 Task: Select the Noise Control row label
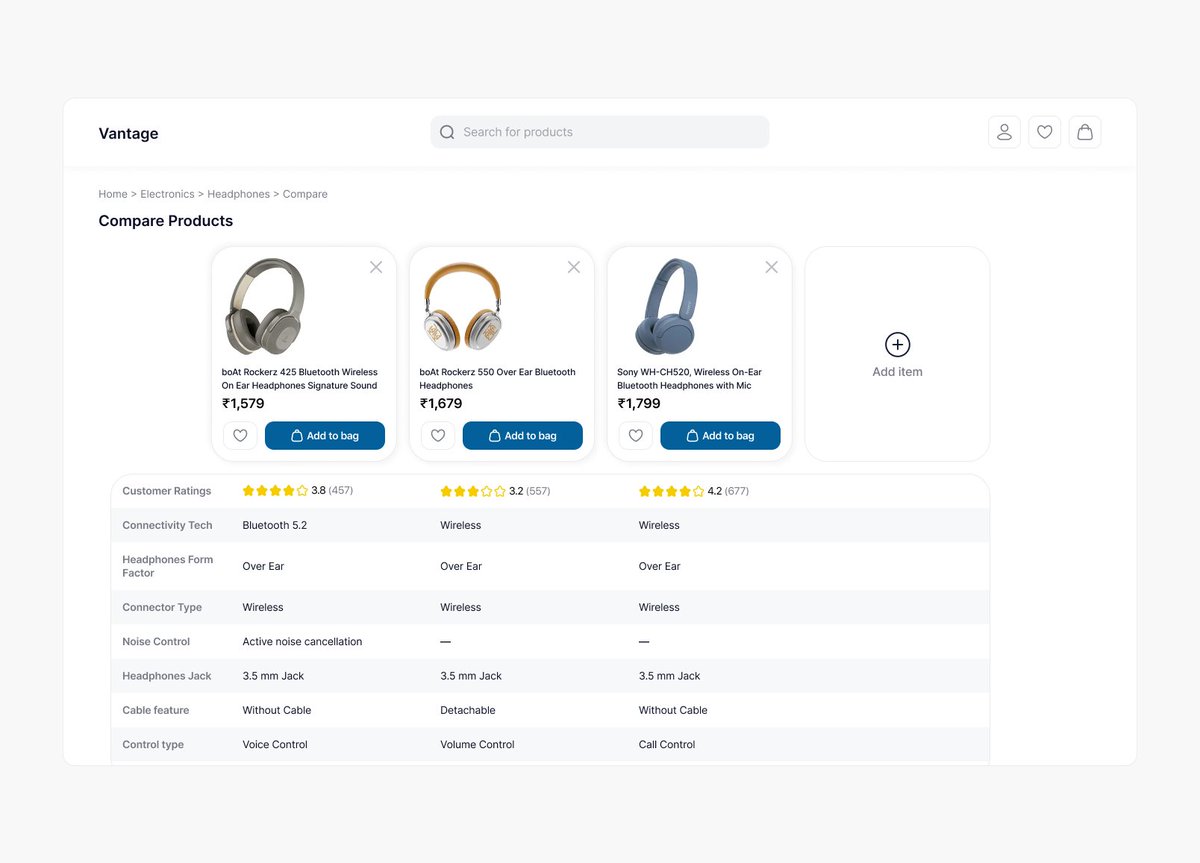click(156, 642)
